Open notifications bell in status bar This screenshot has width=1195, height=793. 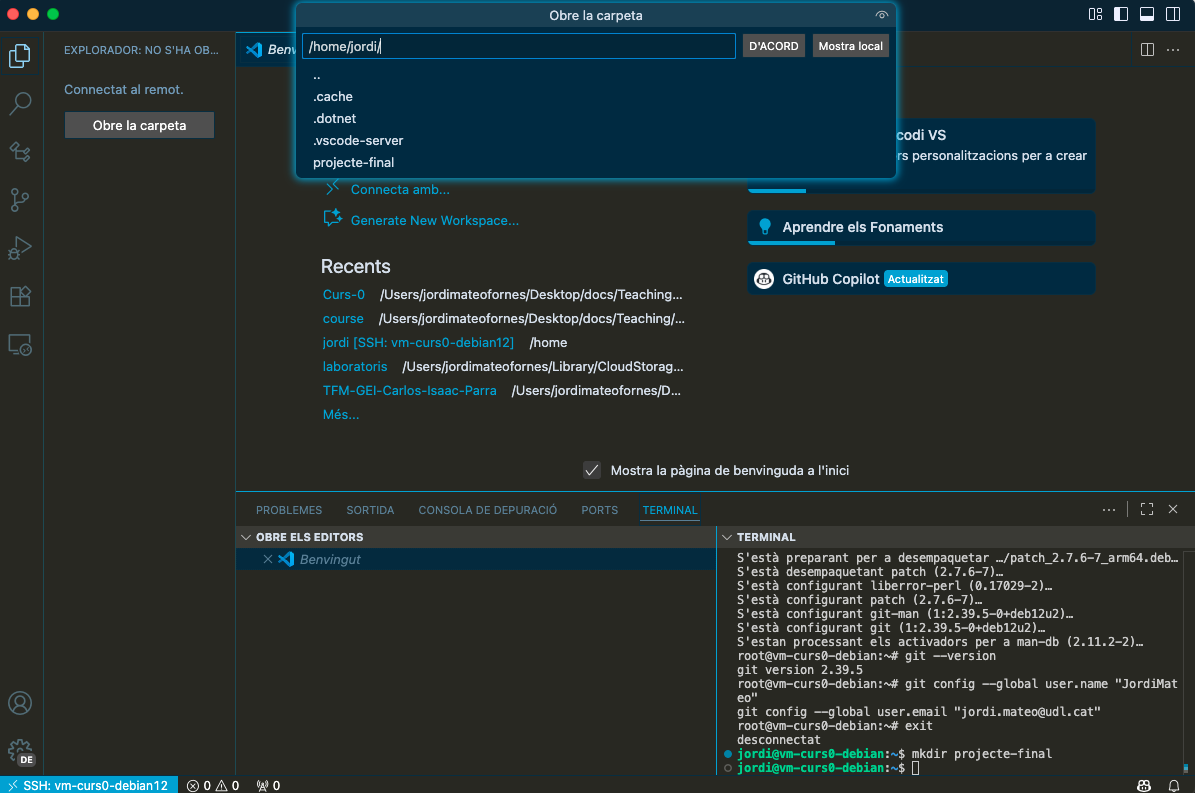pos(1174,785)
